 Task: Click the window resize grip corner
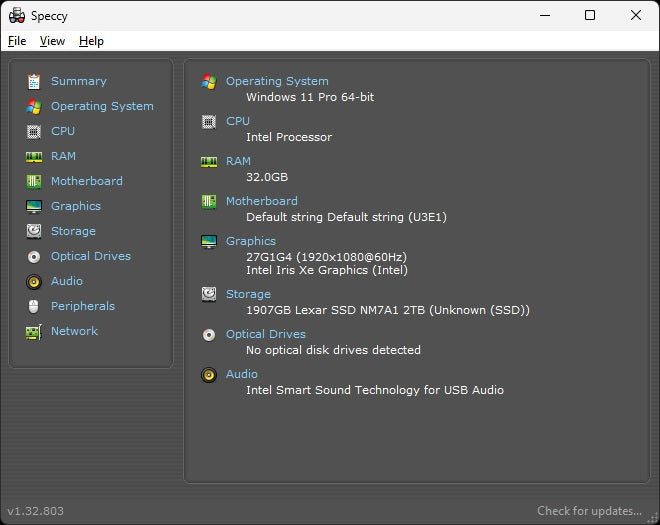(654, 519)
